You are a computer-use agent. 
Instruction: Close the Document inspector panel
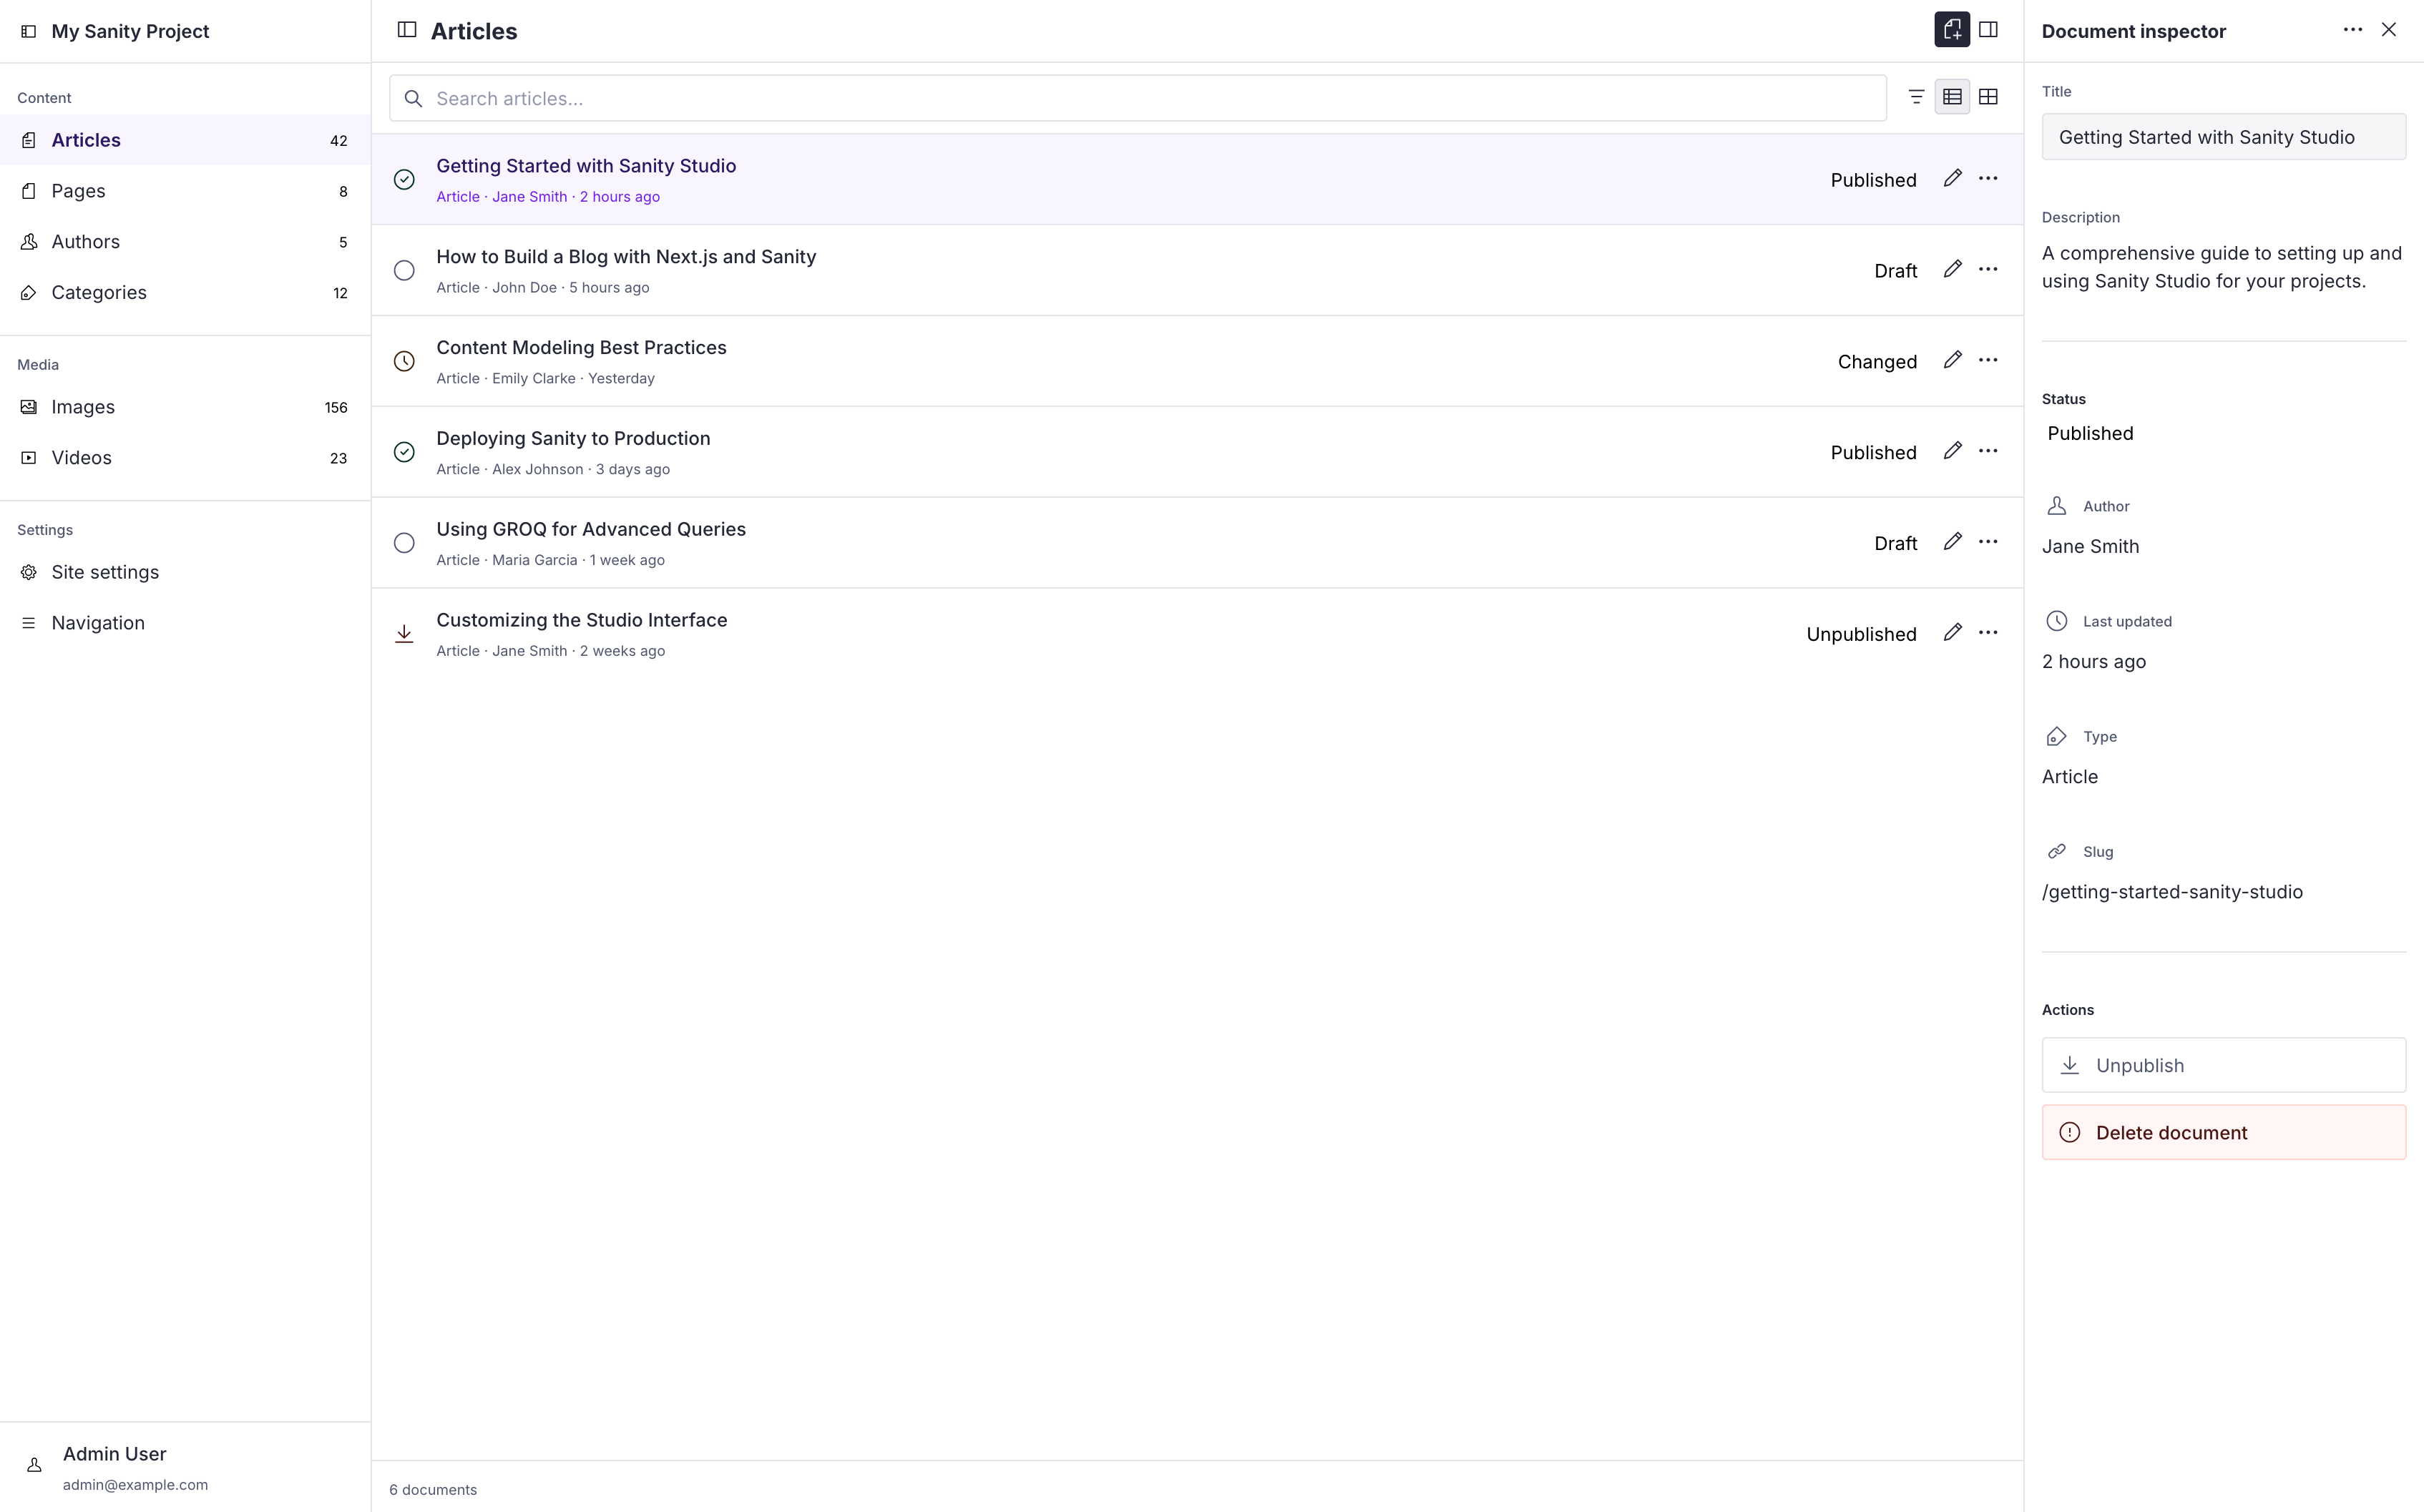[x=2389, y=30]
